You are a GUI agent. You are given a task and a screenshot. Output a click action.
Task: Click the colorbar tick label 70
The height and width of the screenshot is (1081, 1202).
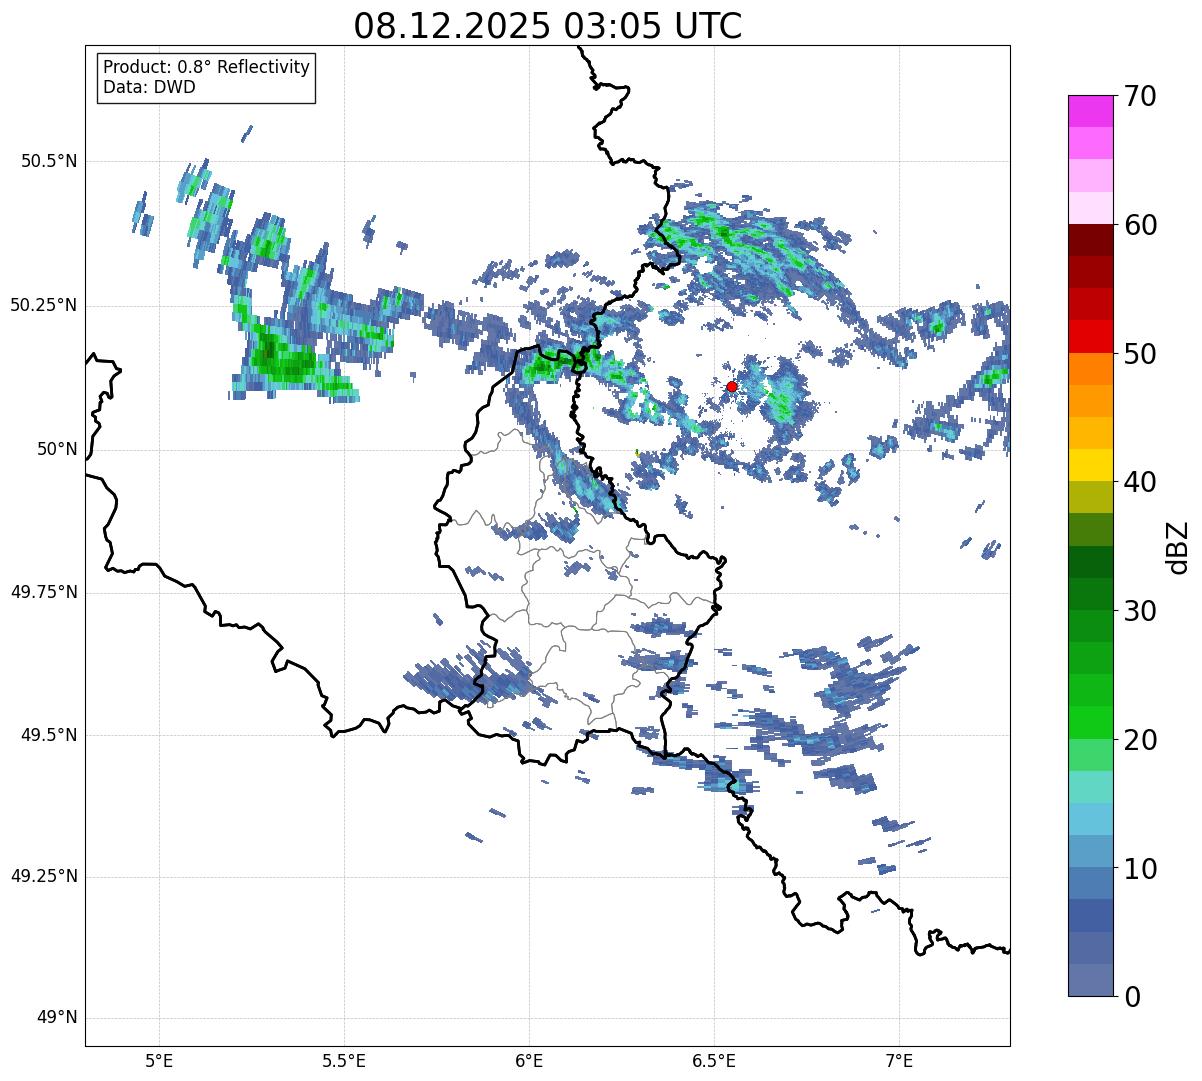tap(1140, 96)
